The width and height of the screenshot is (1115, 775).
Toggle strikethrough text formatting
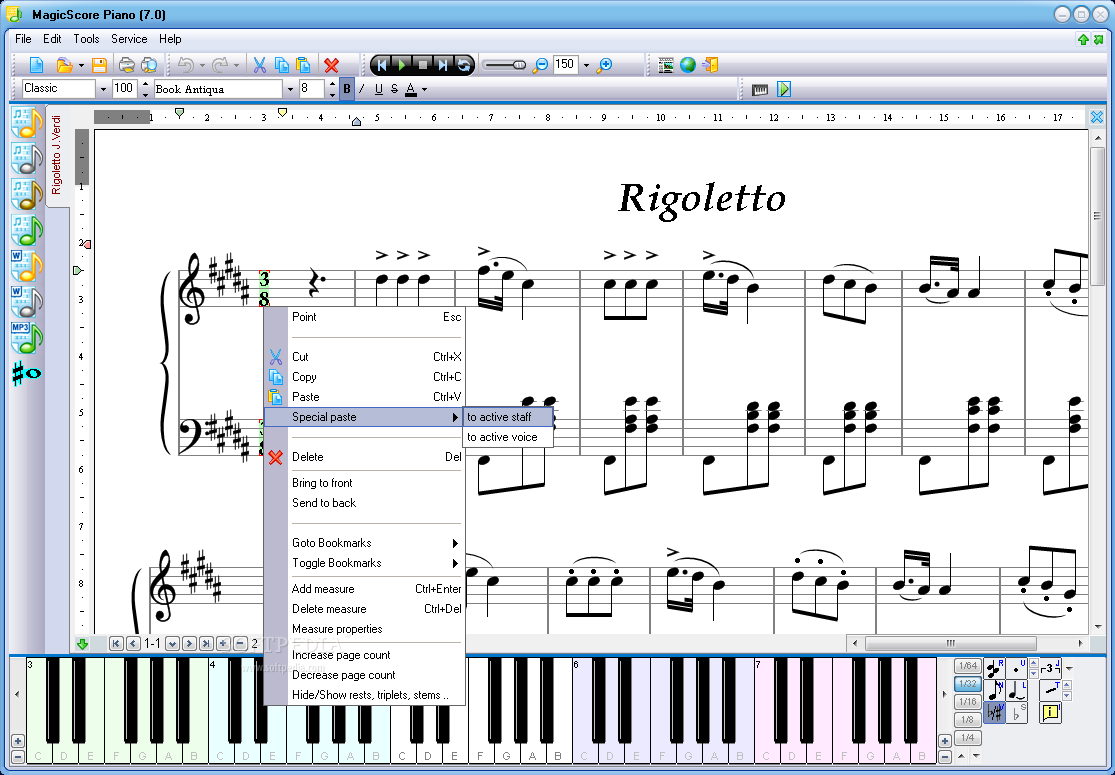pyautogui.click(x=394, y=89)
